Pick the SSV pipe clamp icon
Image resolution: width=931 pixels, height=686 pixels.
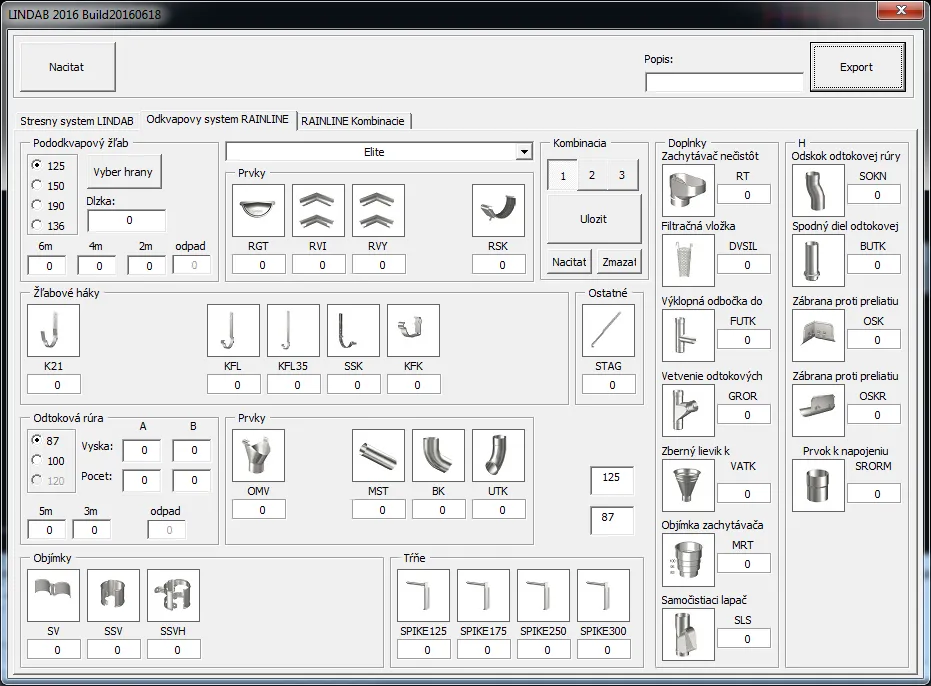click(113, 595)
